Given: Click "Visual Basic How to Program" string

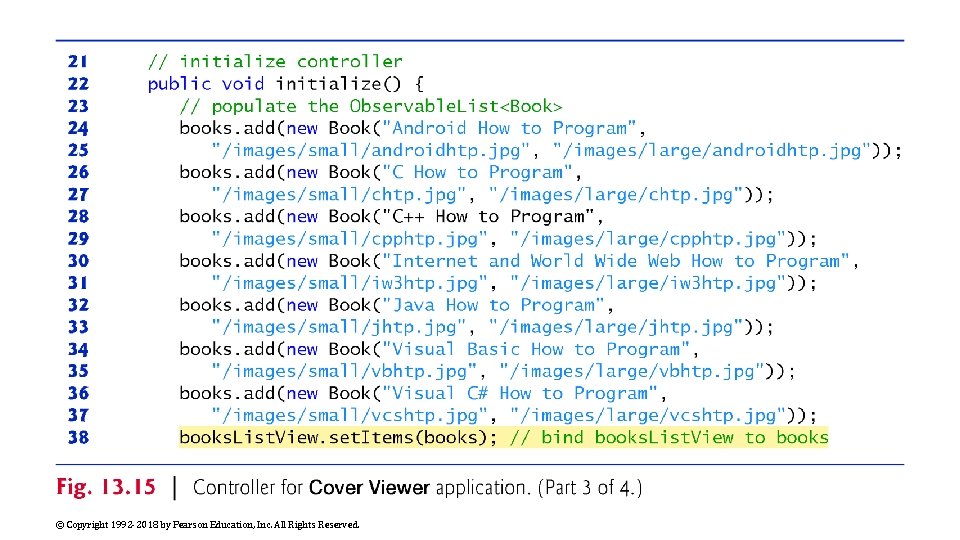Looking at the screenshot, I should click(x=536, y=349).
